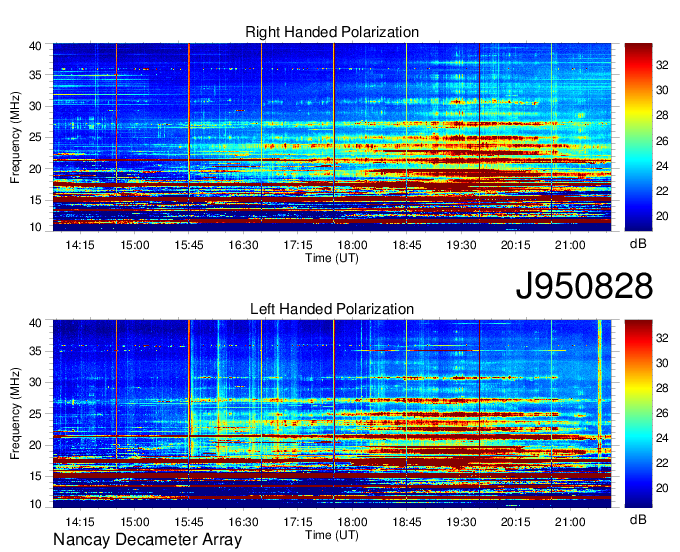Click the 15 MHz tick on the Right Handed plot
The width and height of the screenshot is (680, 552).
(x=36, y=200)
